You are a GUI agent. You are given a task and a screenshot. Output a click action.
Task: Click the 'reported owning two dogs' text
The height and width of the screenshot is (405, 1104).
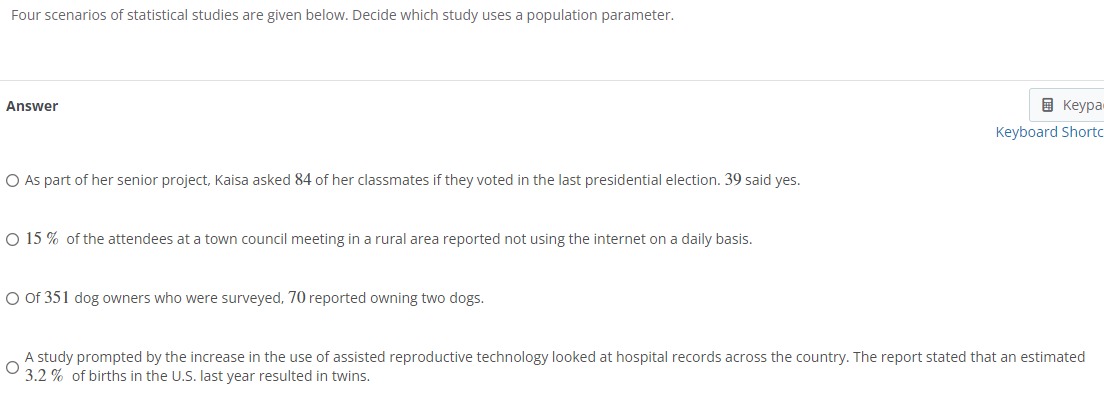[x=396, y=298]
